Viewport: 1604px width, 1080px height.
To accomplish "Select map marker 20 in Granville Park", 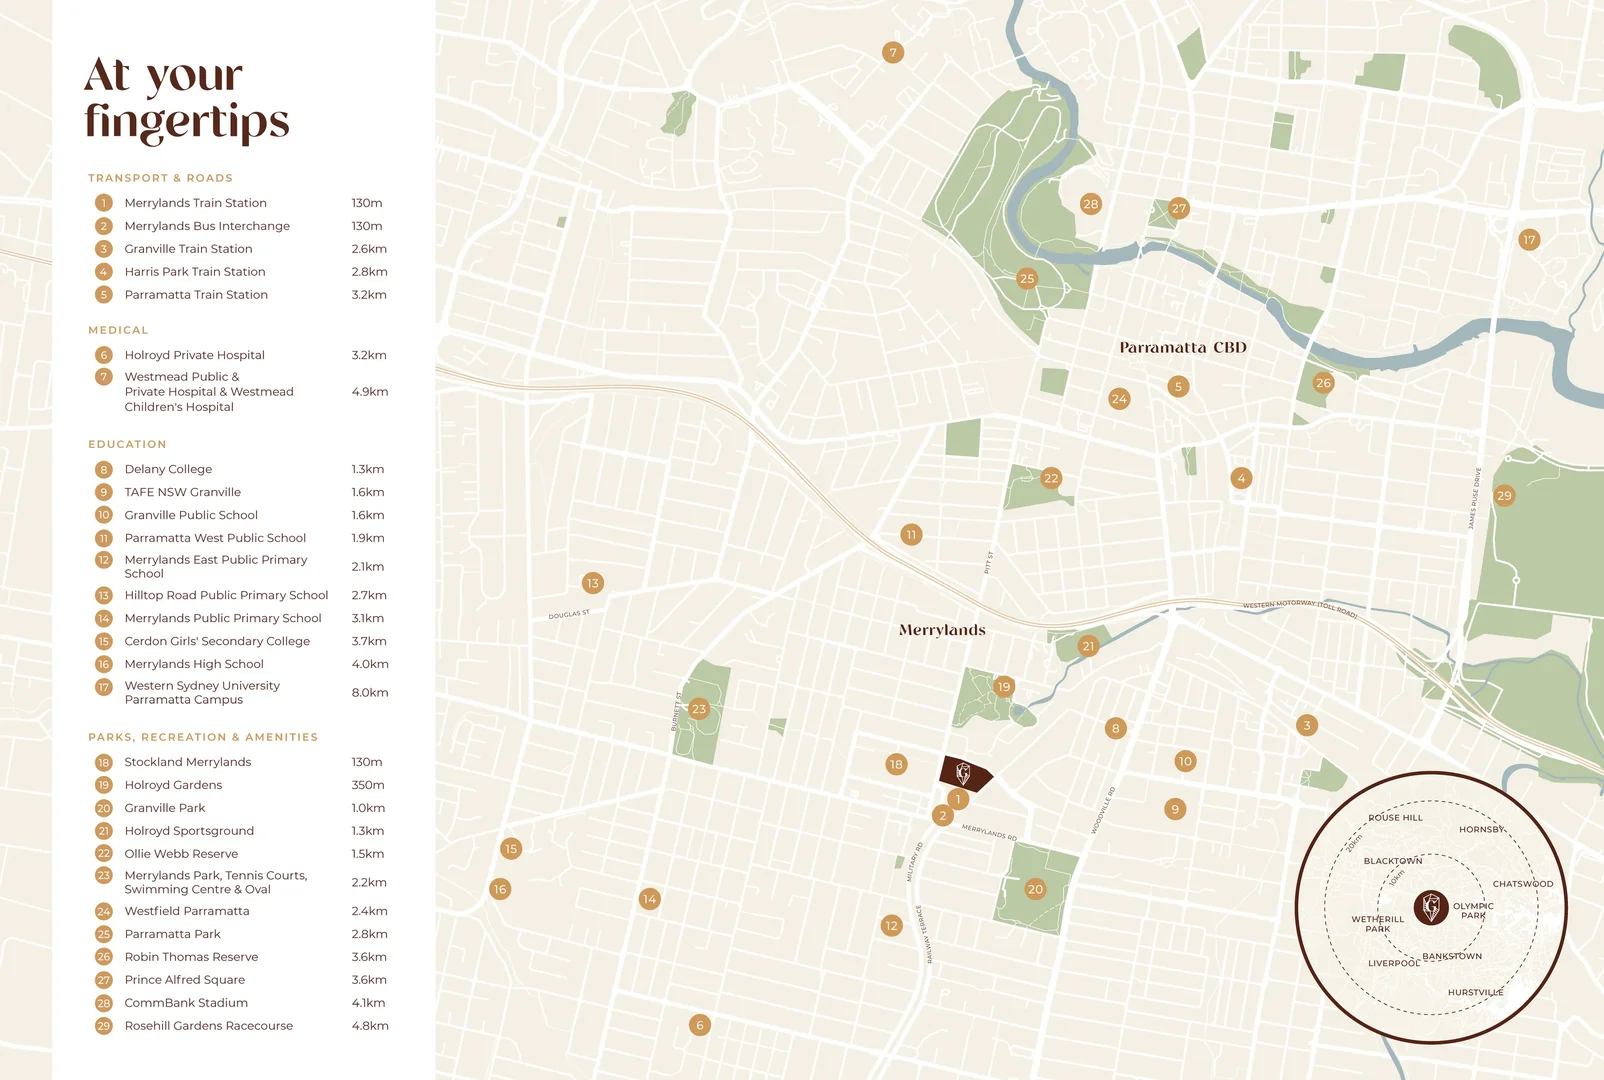I will (x=1035, y=889).
